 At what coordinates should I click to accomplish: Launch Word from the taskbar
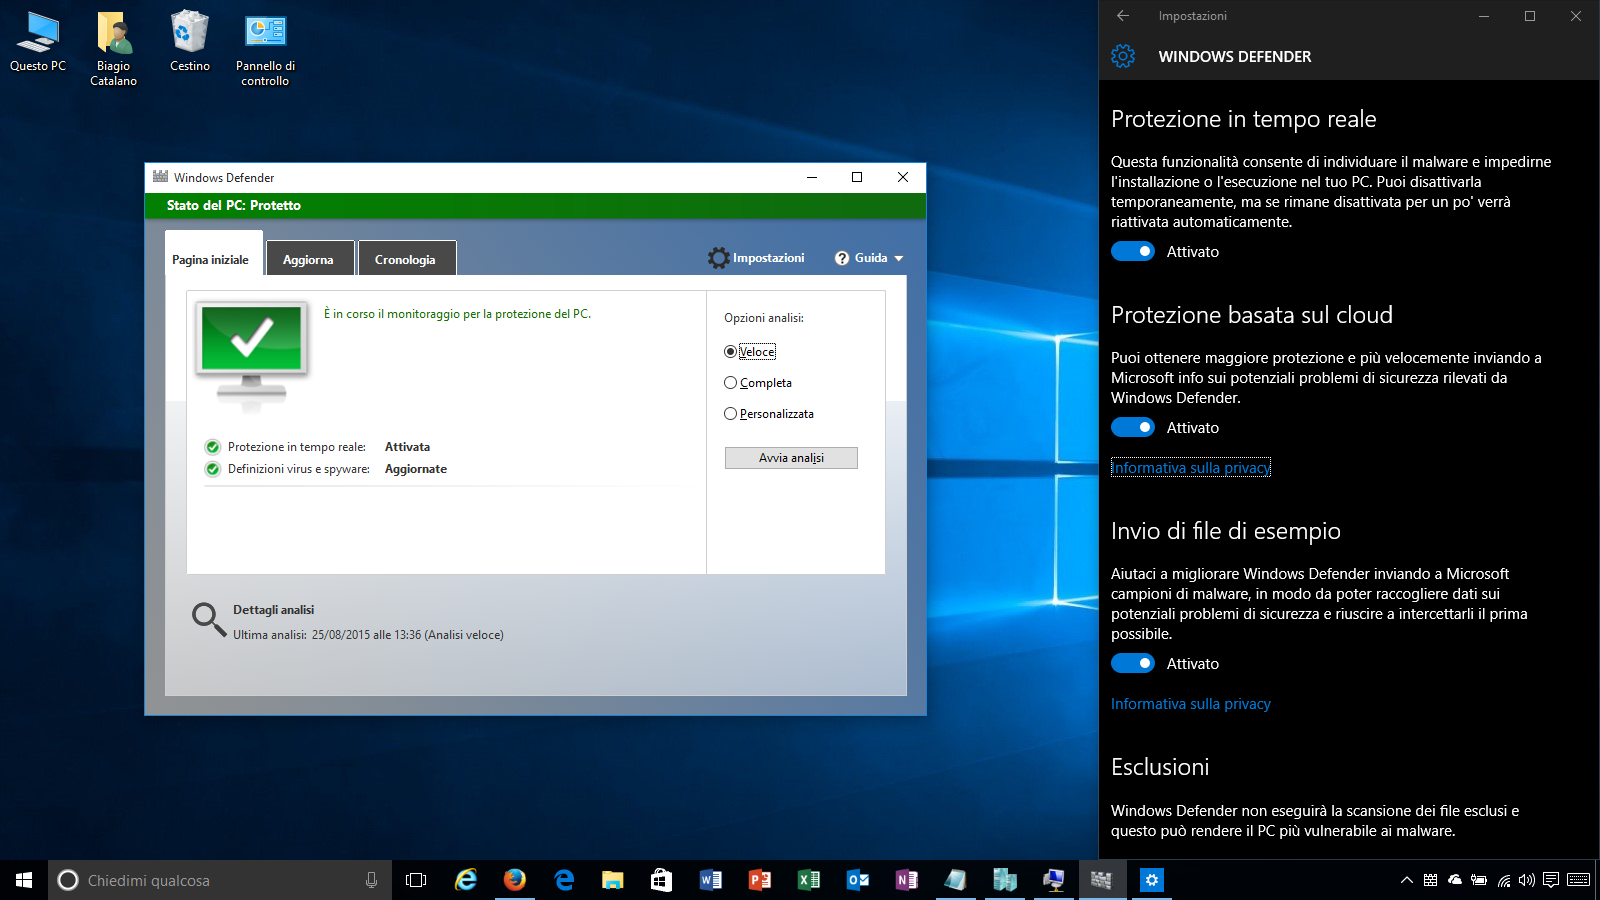point(711,880)
